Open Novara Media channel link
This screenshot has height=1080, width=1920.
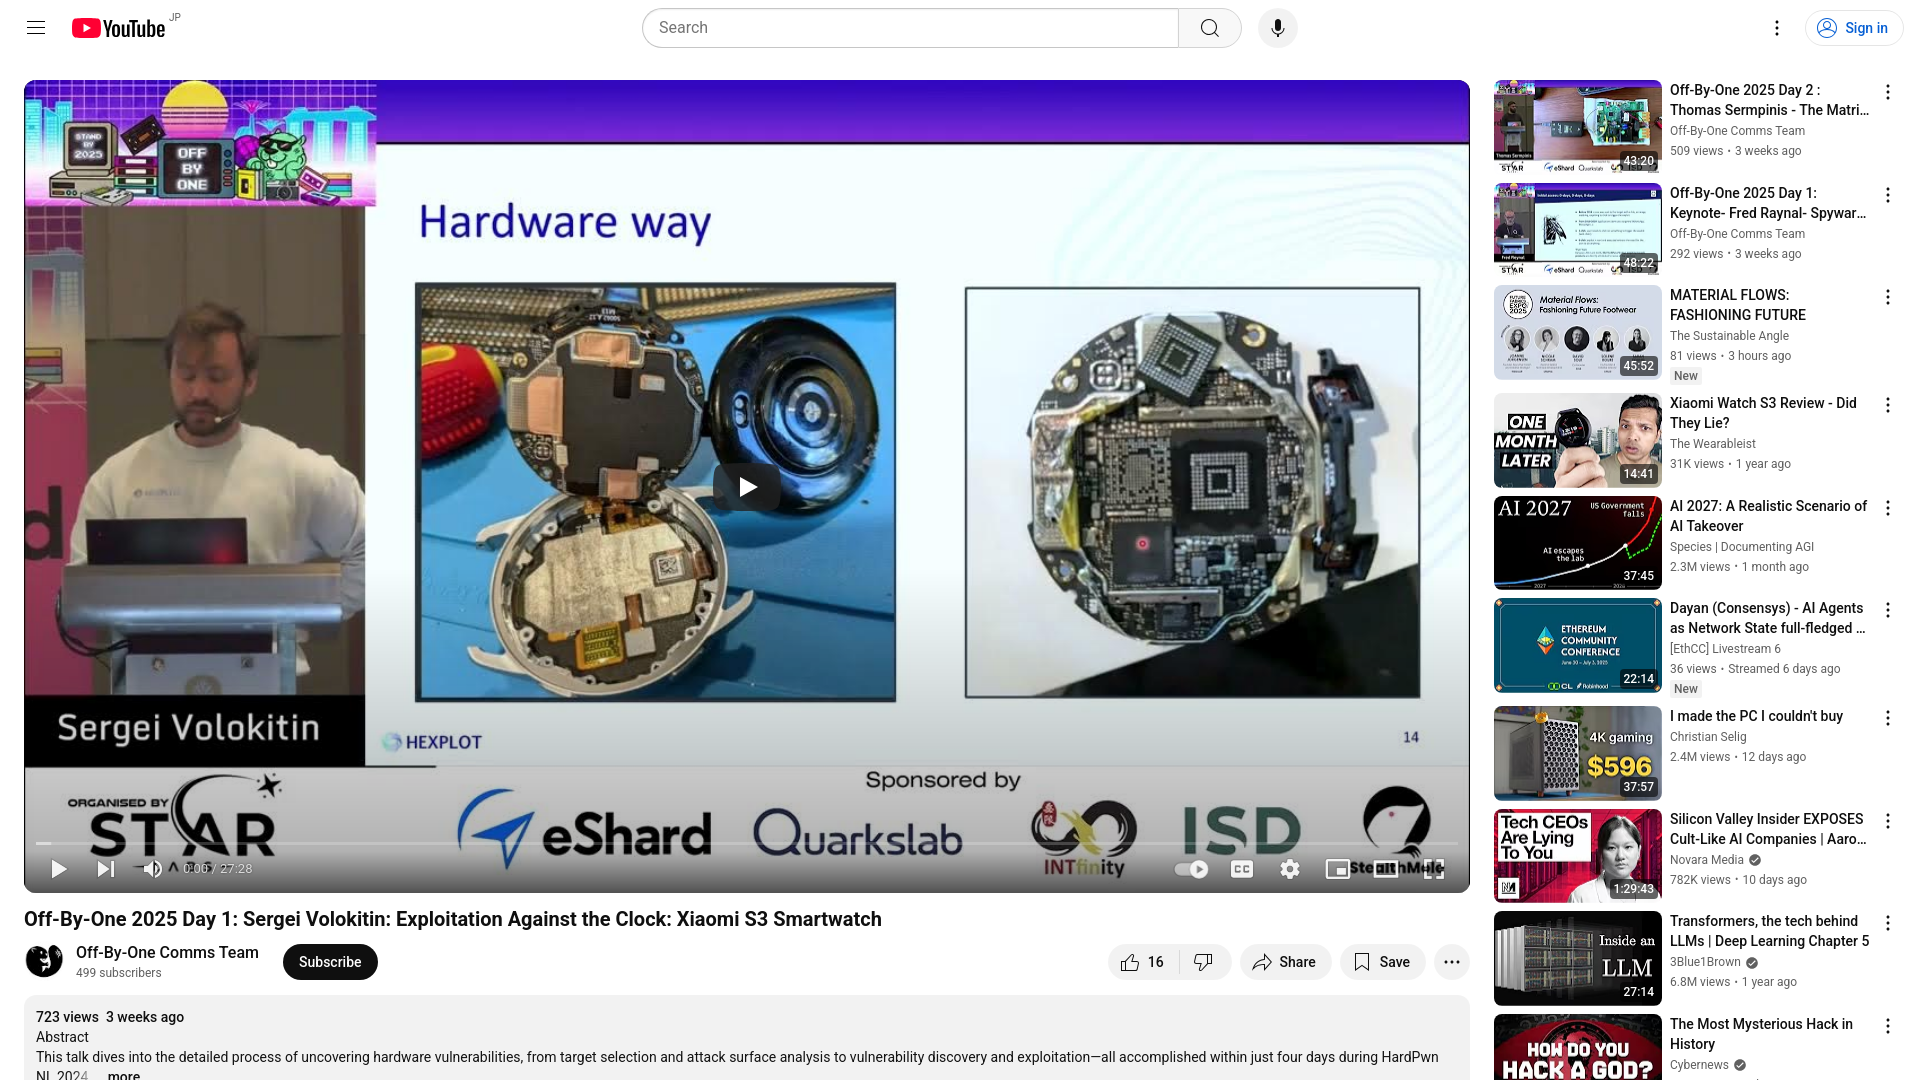coord(1707,860)
